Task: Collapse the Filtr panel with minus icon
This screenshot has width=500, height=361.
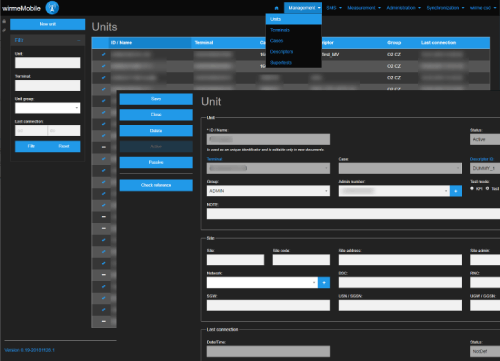Action: coord(79,40)
